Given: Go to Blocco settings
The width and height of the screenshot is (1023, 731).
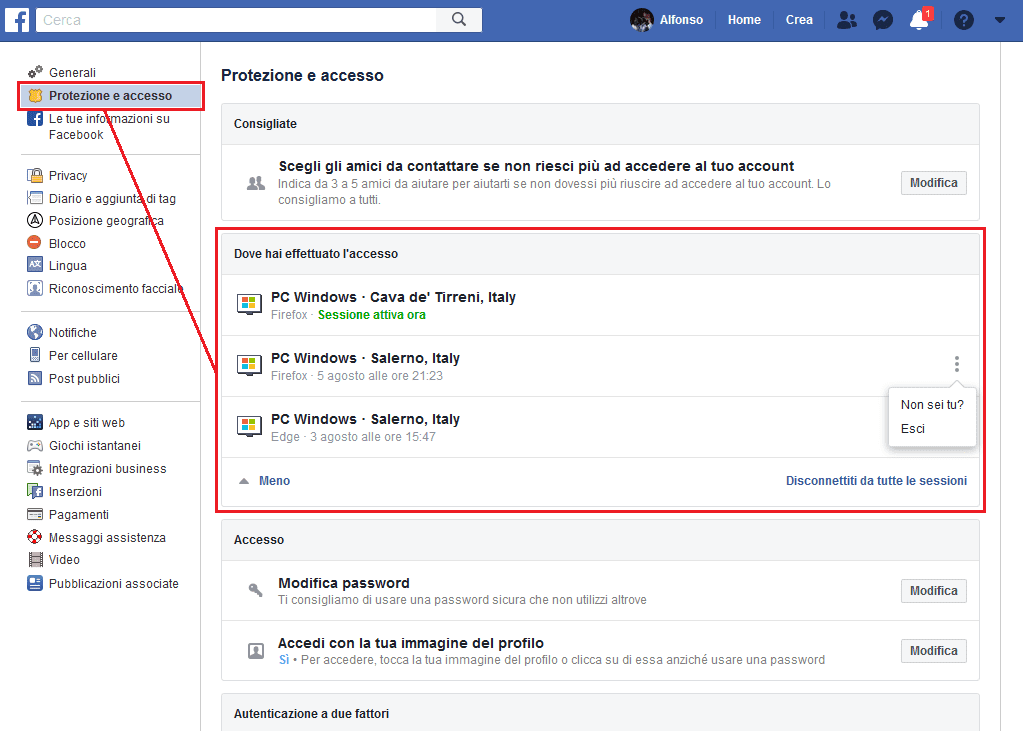Looking at the screenshot, I should point(67,243).
